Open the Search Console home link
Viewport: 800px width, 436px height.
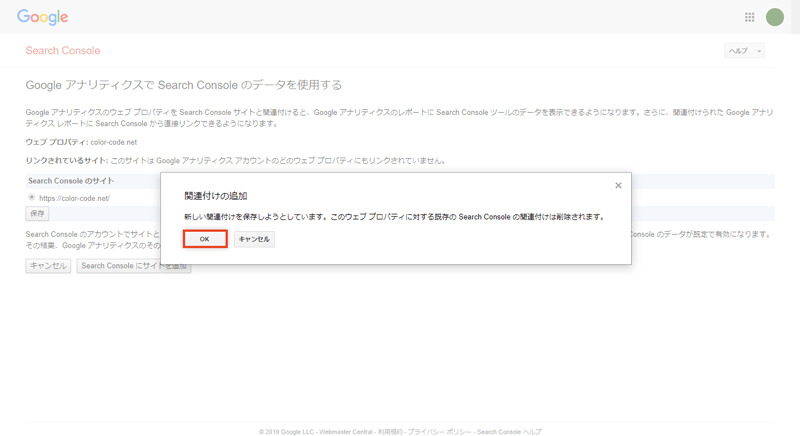click(63, 50)
